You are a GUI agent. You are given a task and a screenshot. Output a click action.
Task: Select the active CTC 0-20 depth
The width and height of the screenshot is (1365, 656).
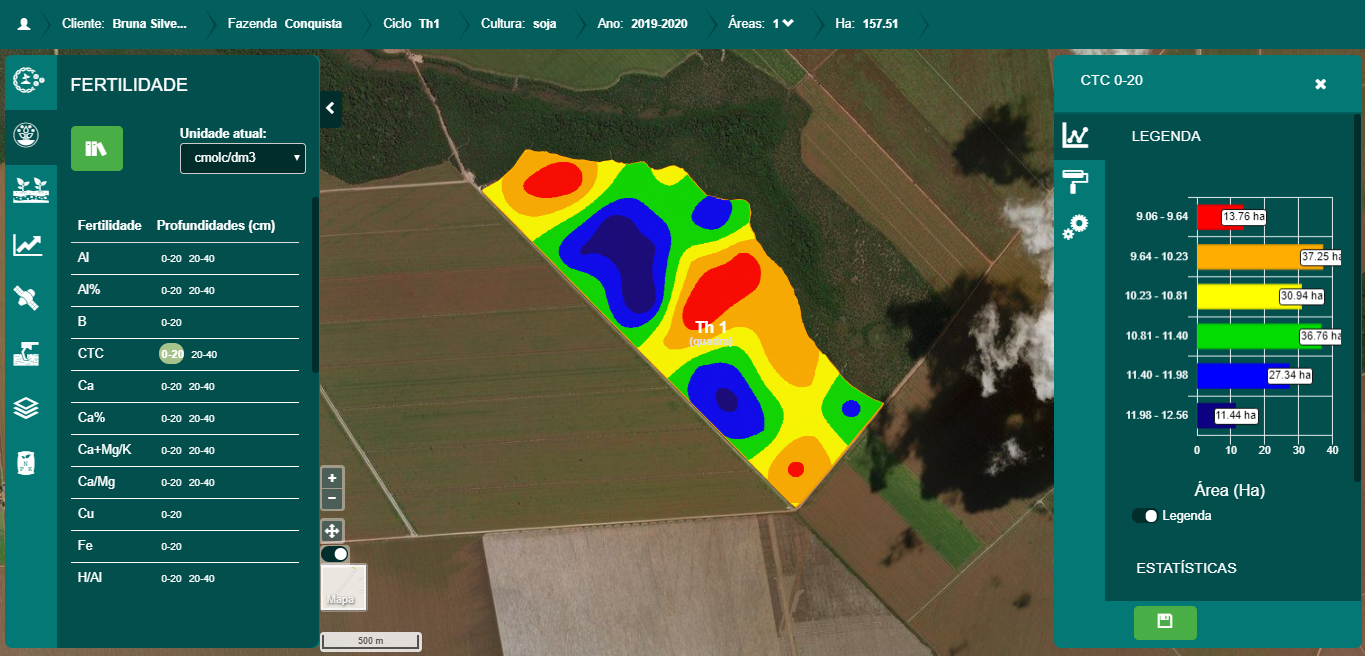point(172,354)
